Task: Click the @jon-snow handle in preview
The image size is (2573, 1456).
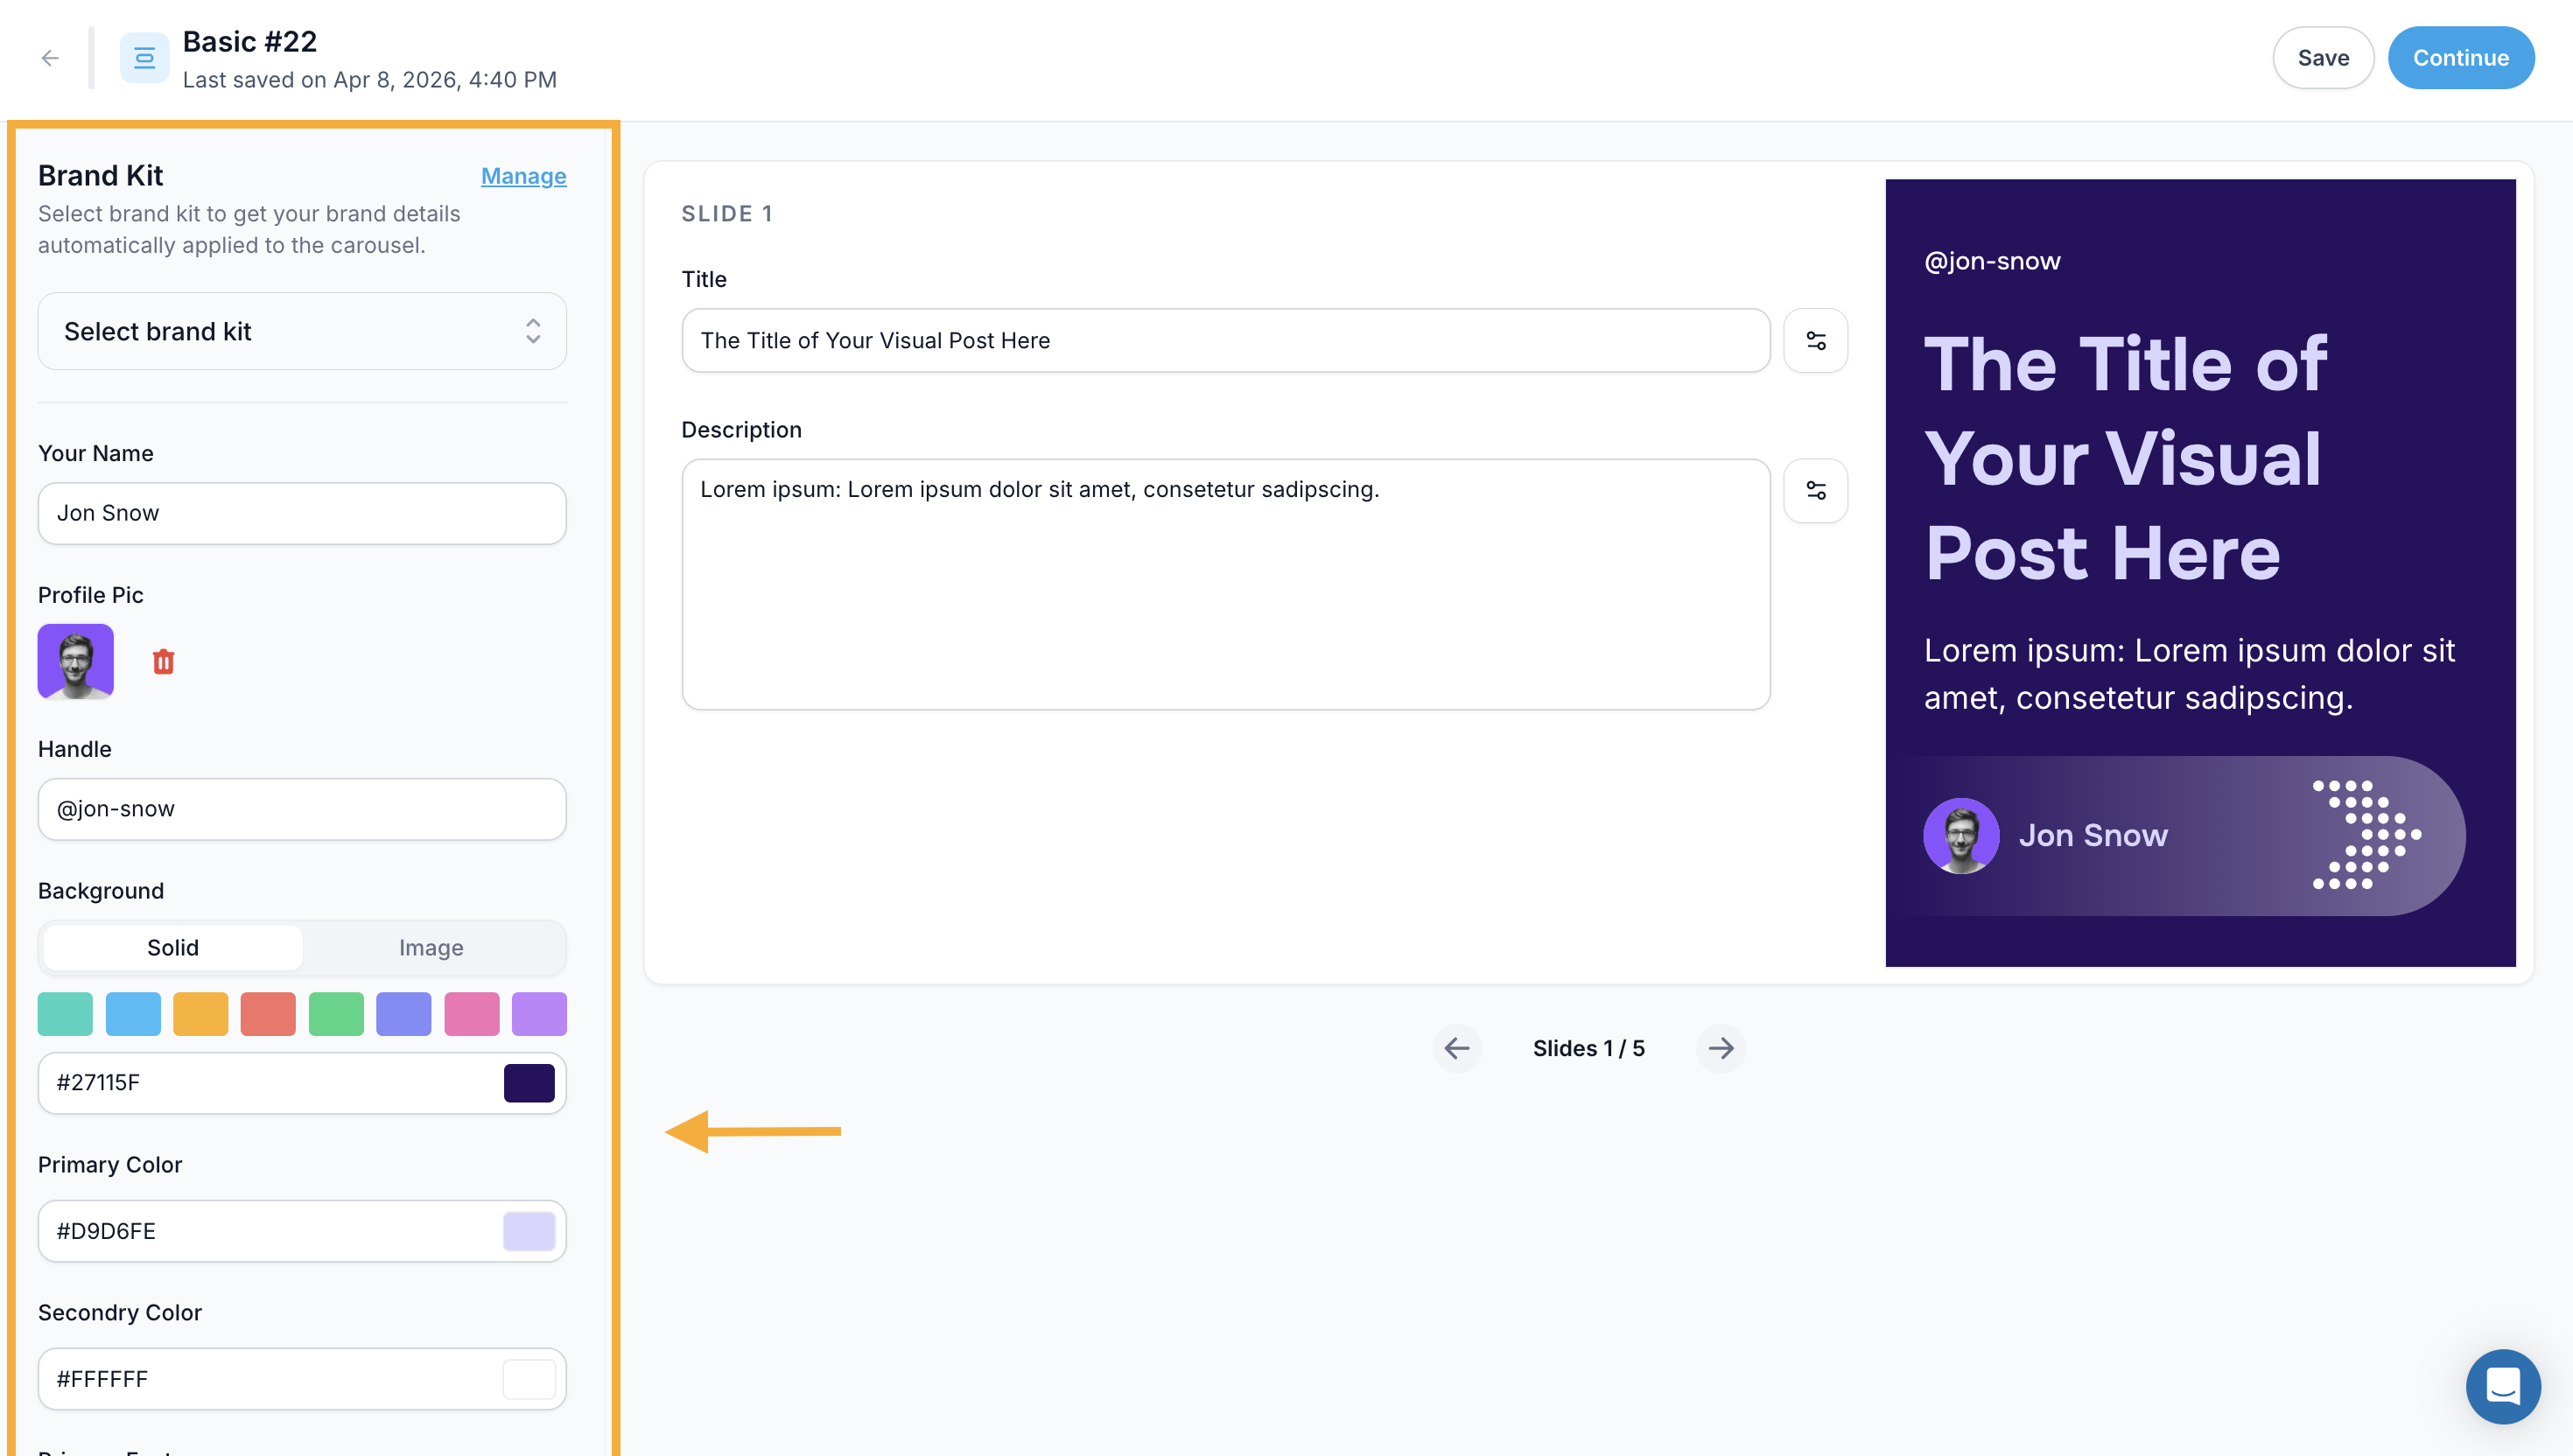Action: click(1991, 261)
